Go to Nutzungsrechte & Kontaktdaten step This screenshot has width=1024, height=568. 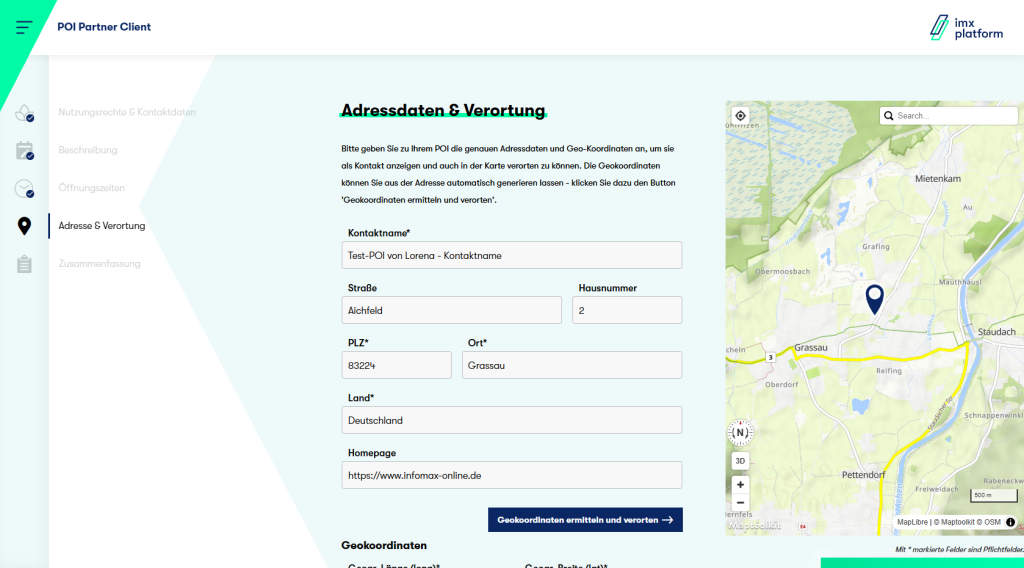[127, 112]
